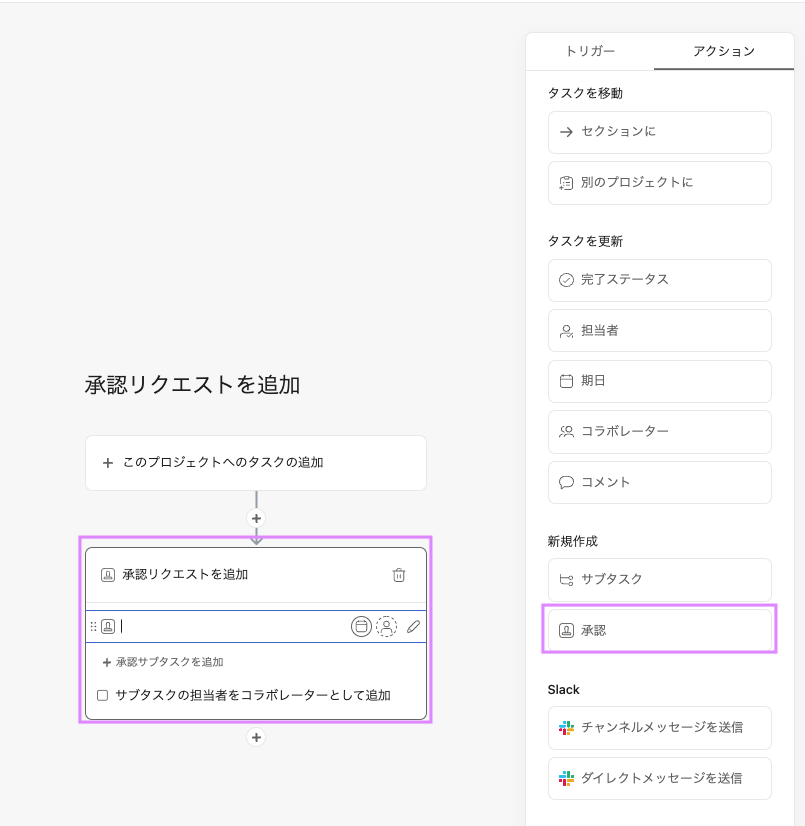The width and height of the screenshot is (805, 826).
Task: Click the plus node between the workflow steps
Action: 256,518
